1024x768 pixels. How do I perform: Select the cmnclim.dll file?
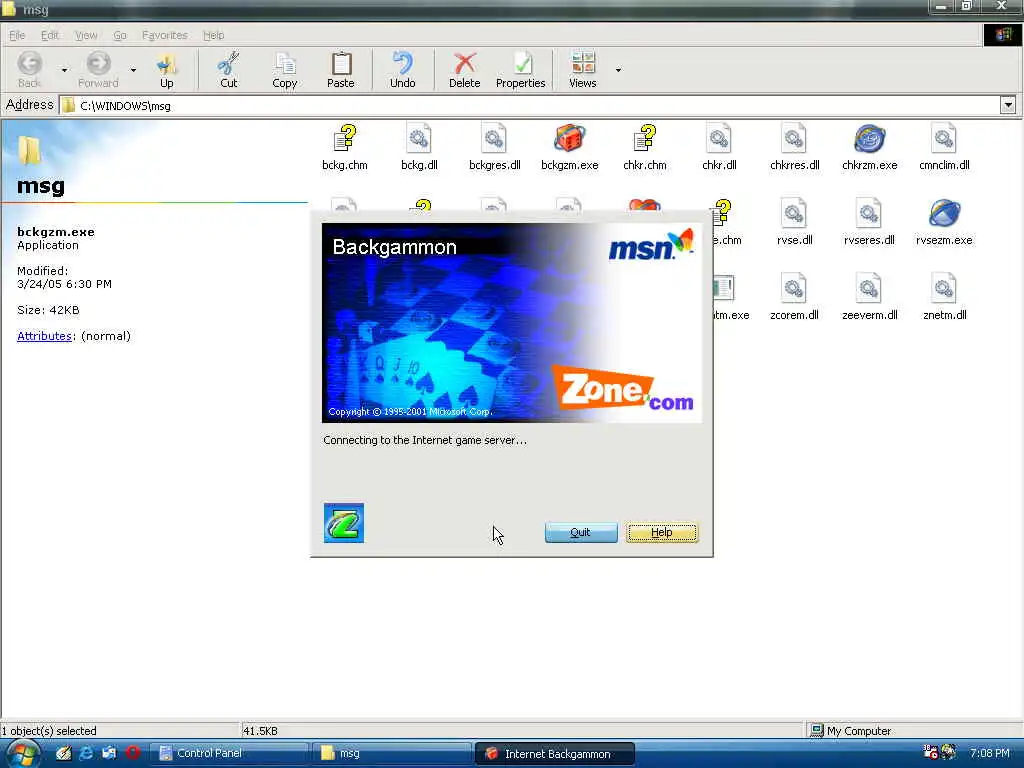pos(944,148)
